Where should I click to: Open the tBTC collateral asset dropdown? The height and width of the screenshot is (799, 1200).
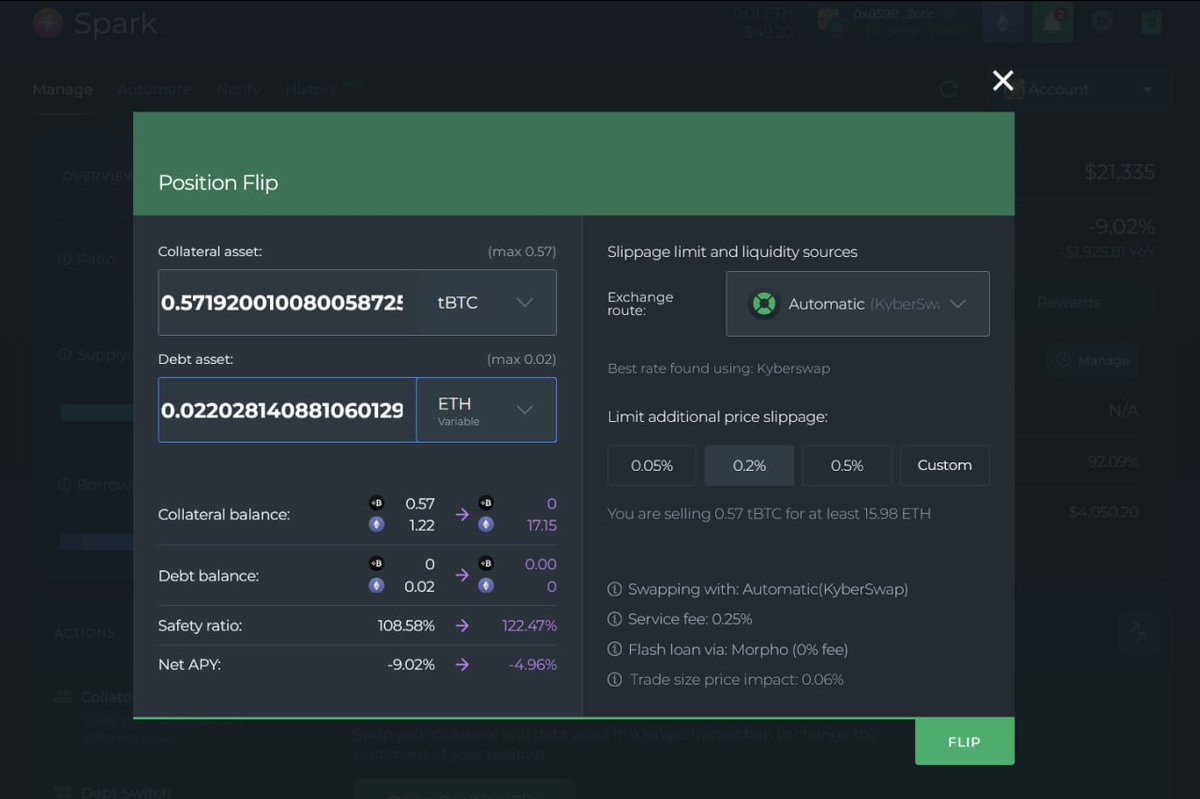486,302
